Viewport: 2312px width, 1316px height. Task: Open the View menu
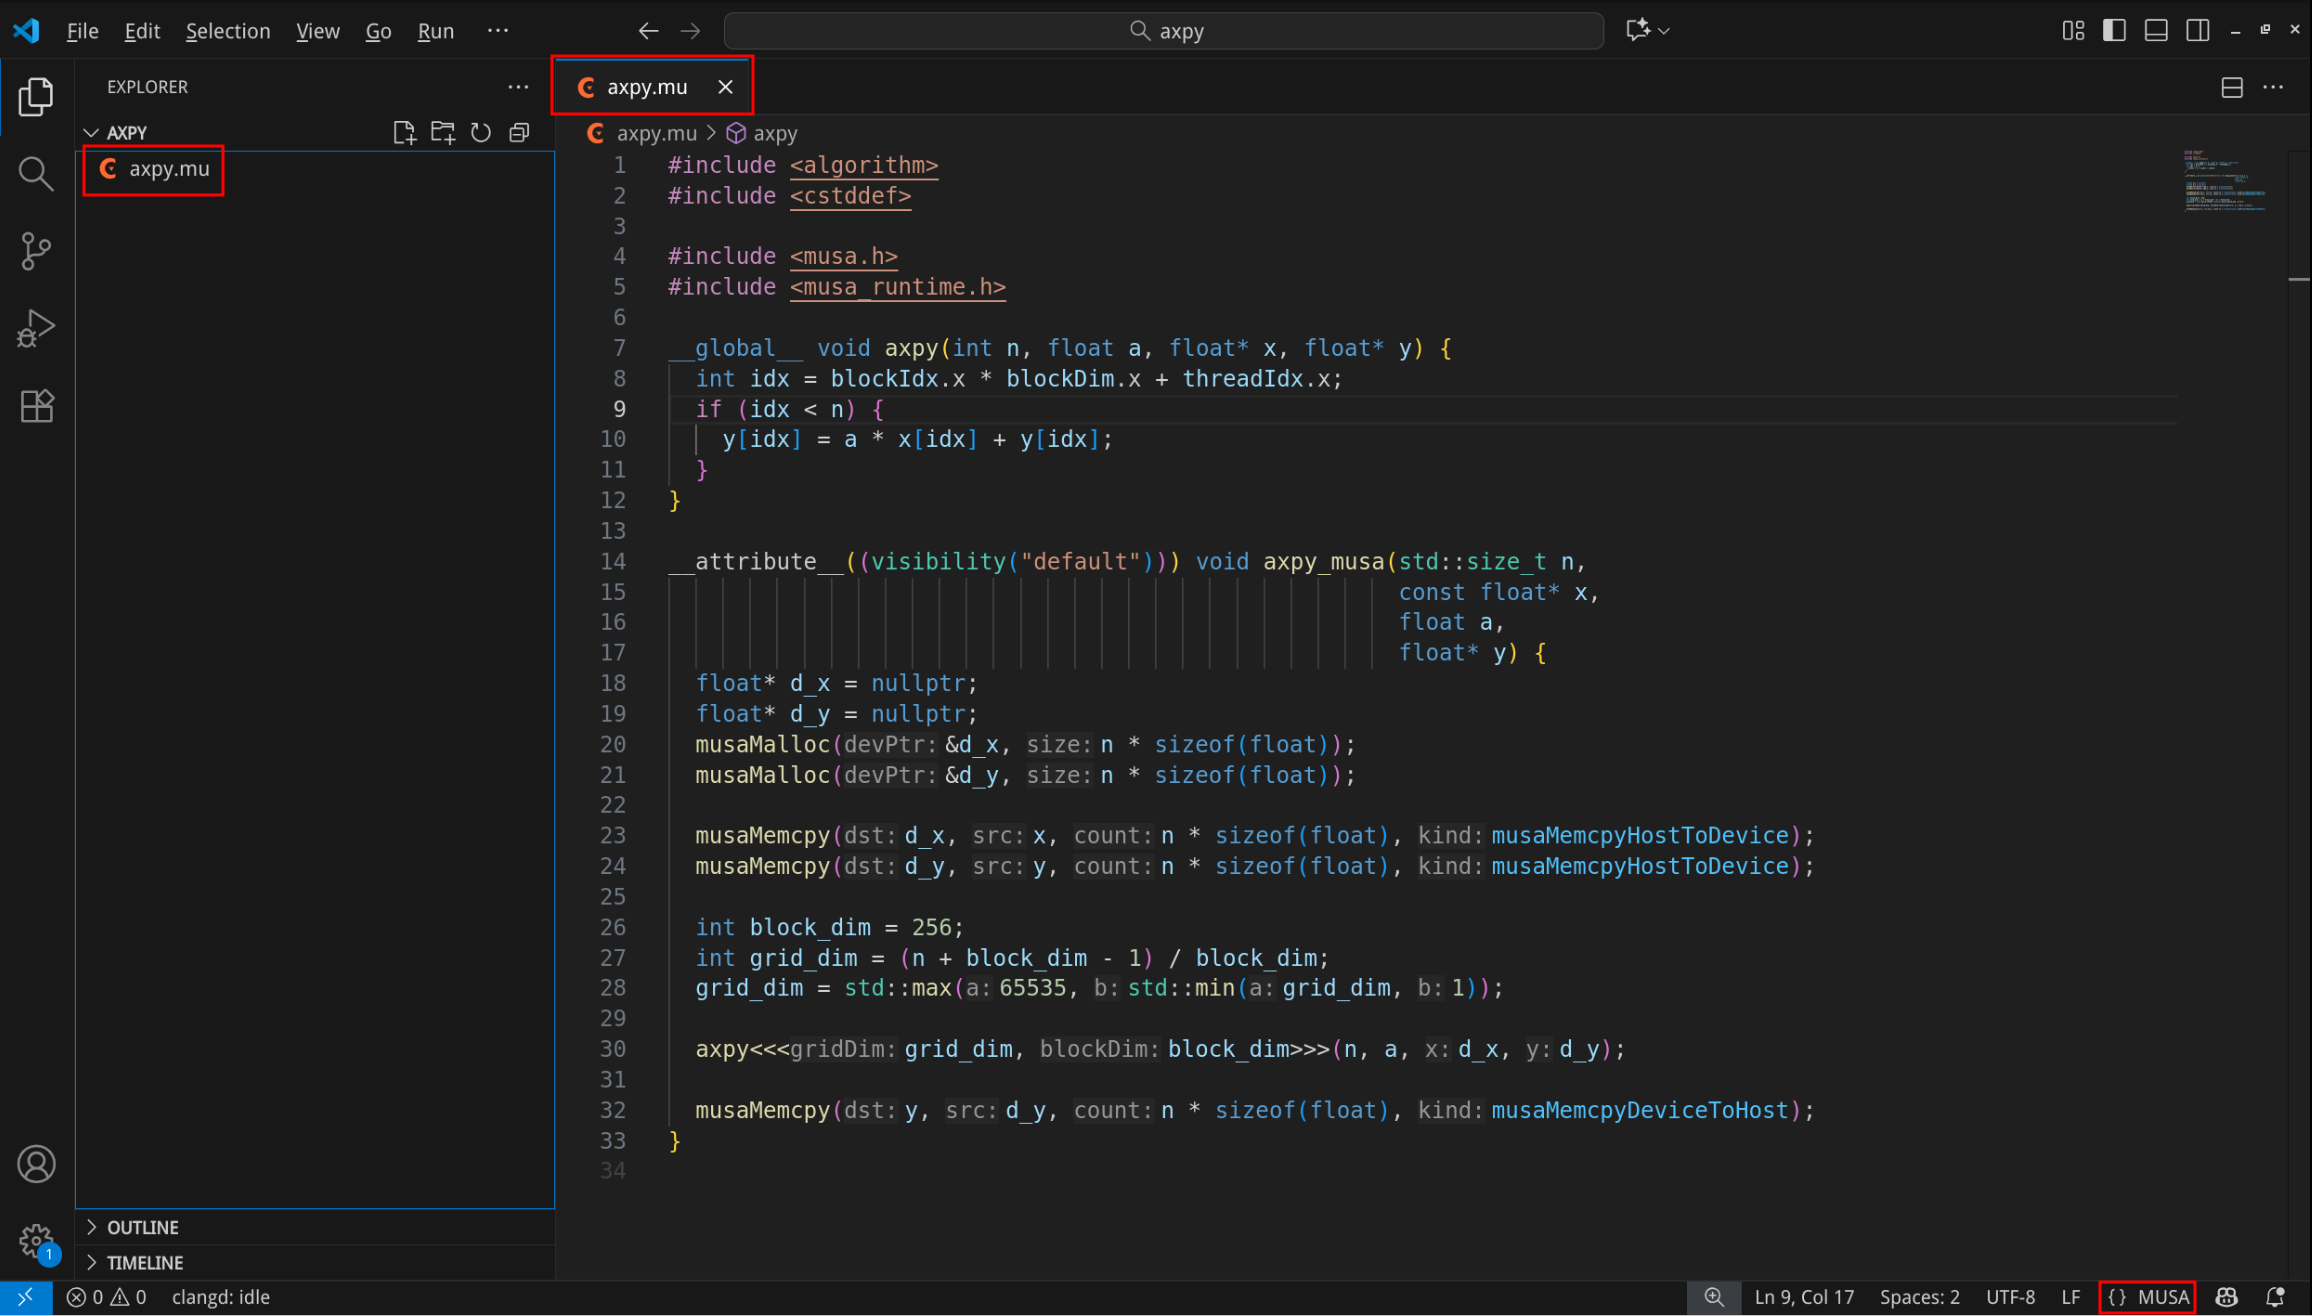318,31
